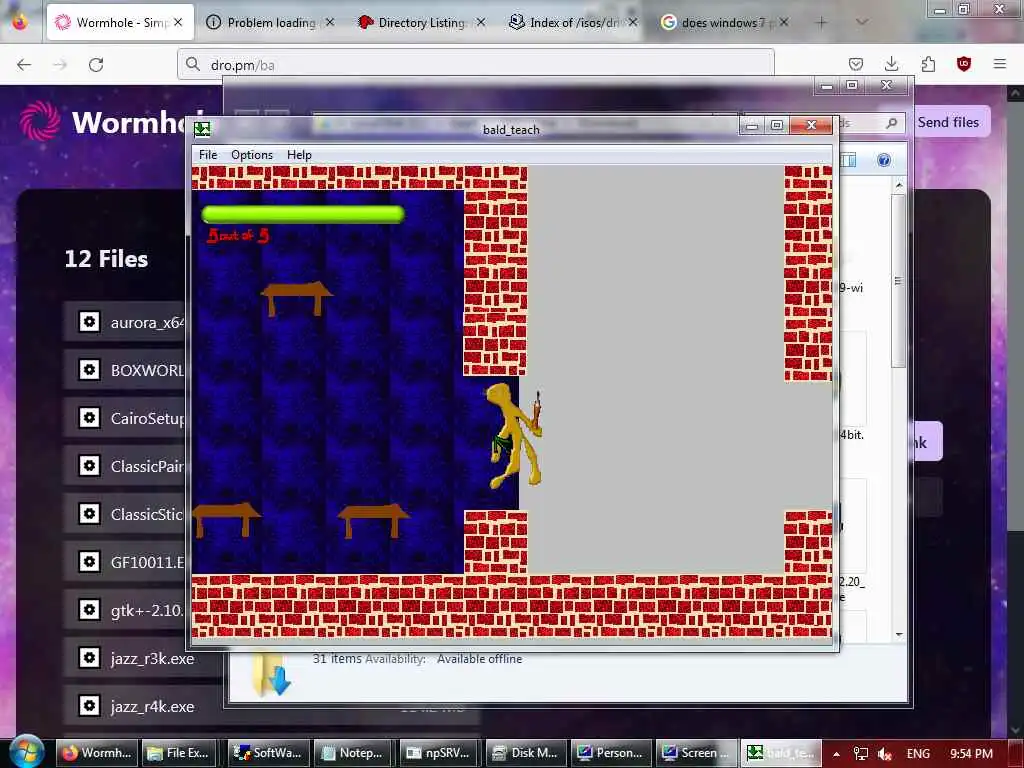Open the Firefox hamburger menu
The image size is (1024, 768).
point(1000,64)
